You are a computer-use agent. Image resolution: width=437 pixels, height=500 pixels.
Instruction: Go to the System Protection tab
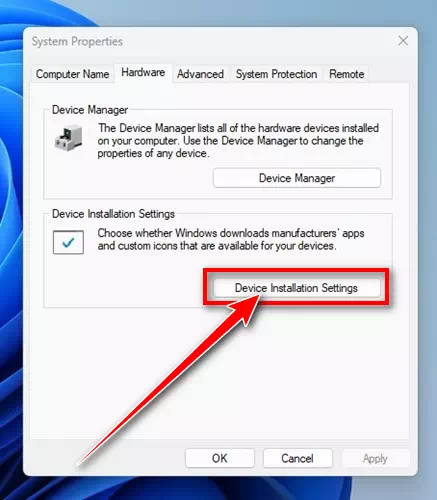(x=276, y=74)
